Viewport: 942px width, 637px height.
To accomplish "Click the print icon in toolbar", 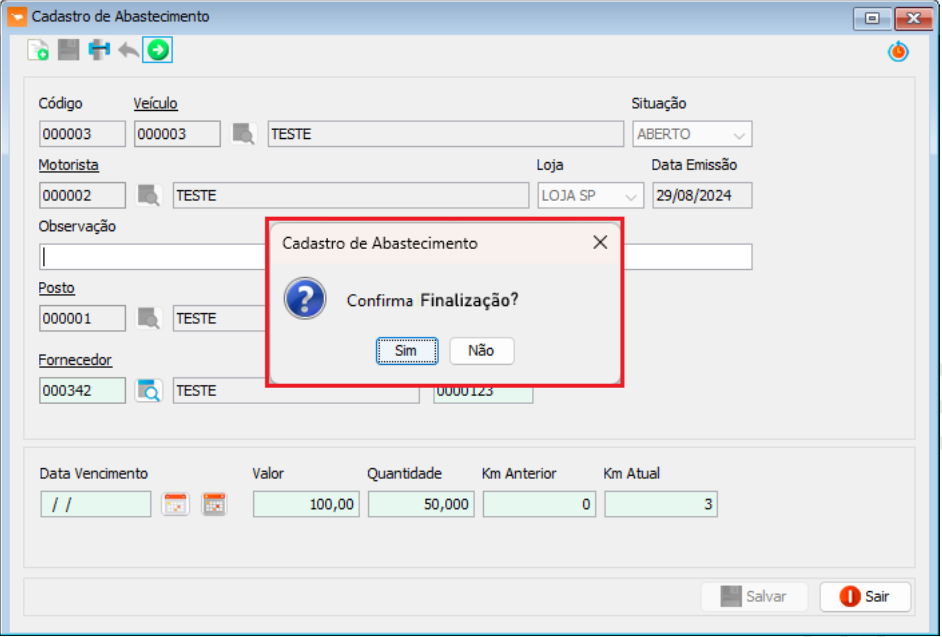I will coord(99,50).
